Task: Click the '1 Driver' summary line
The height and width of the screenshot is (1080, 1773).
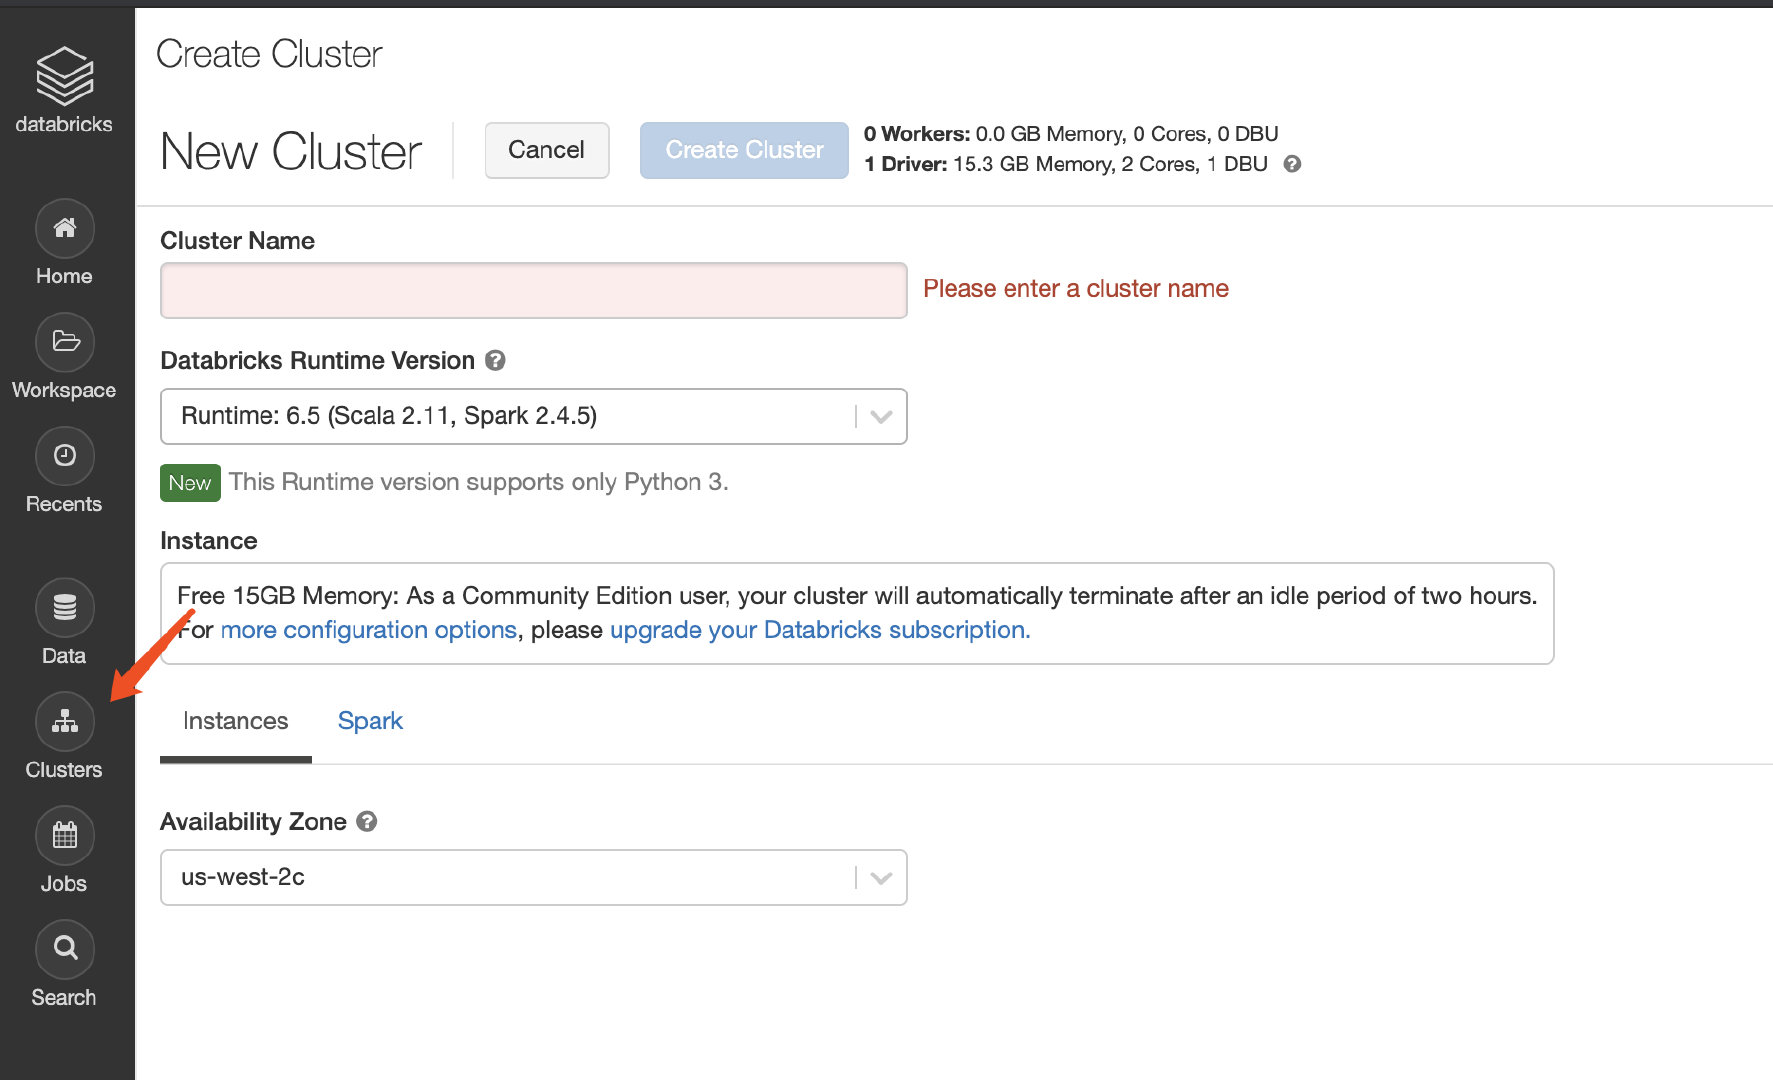Action: click(1066, 164)
